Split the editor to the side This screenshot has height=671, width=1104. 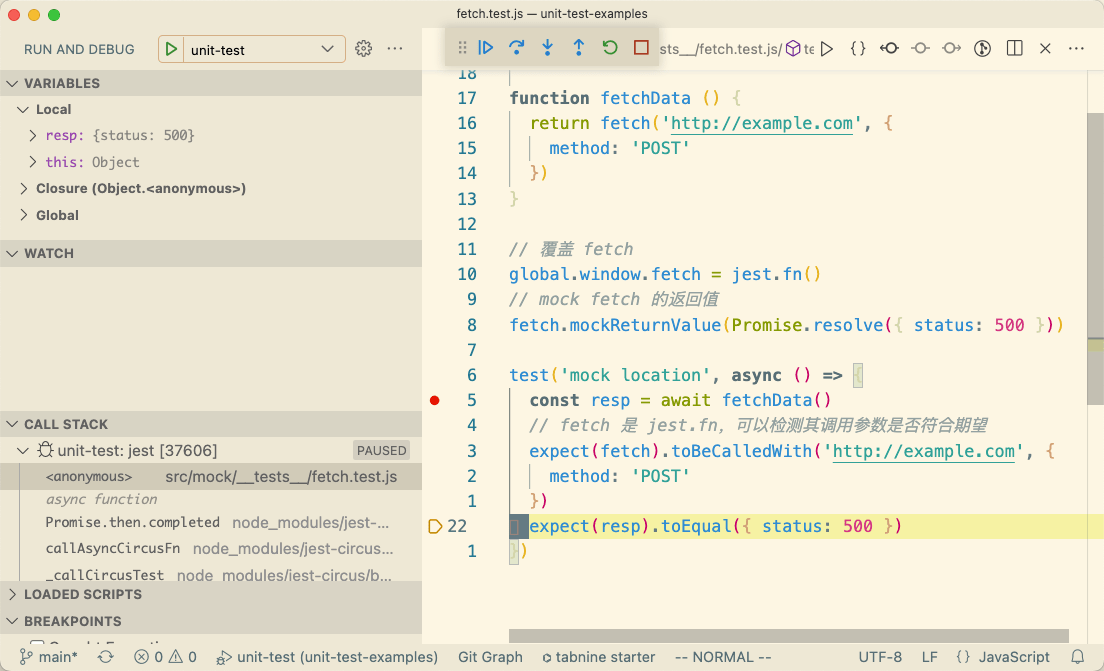1015,49
